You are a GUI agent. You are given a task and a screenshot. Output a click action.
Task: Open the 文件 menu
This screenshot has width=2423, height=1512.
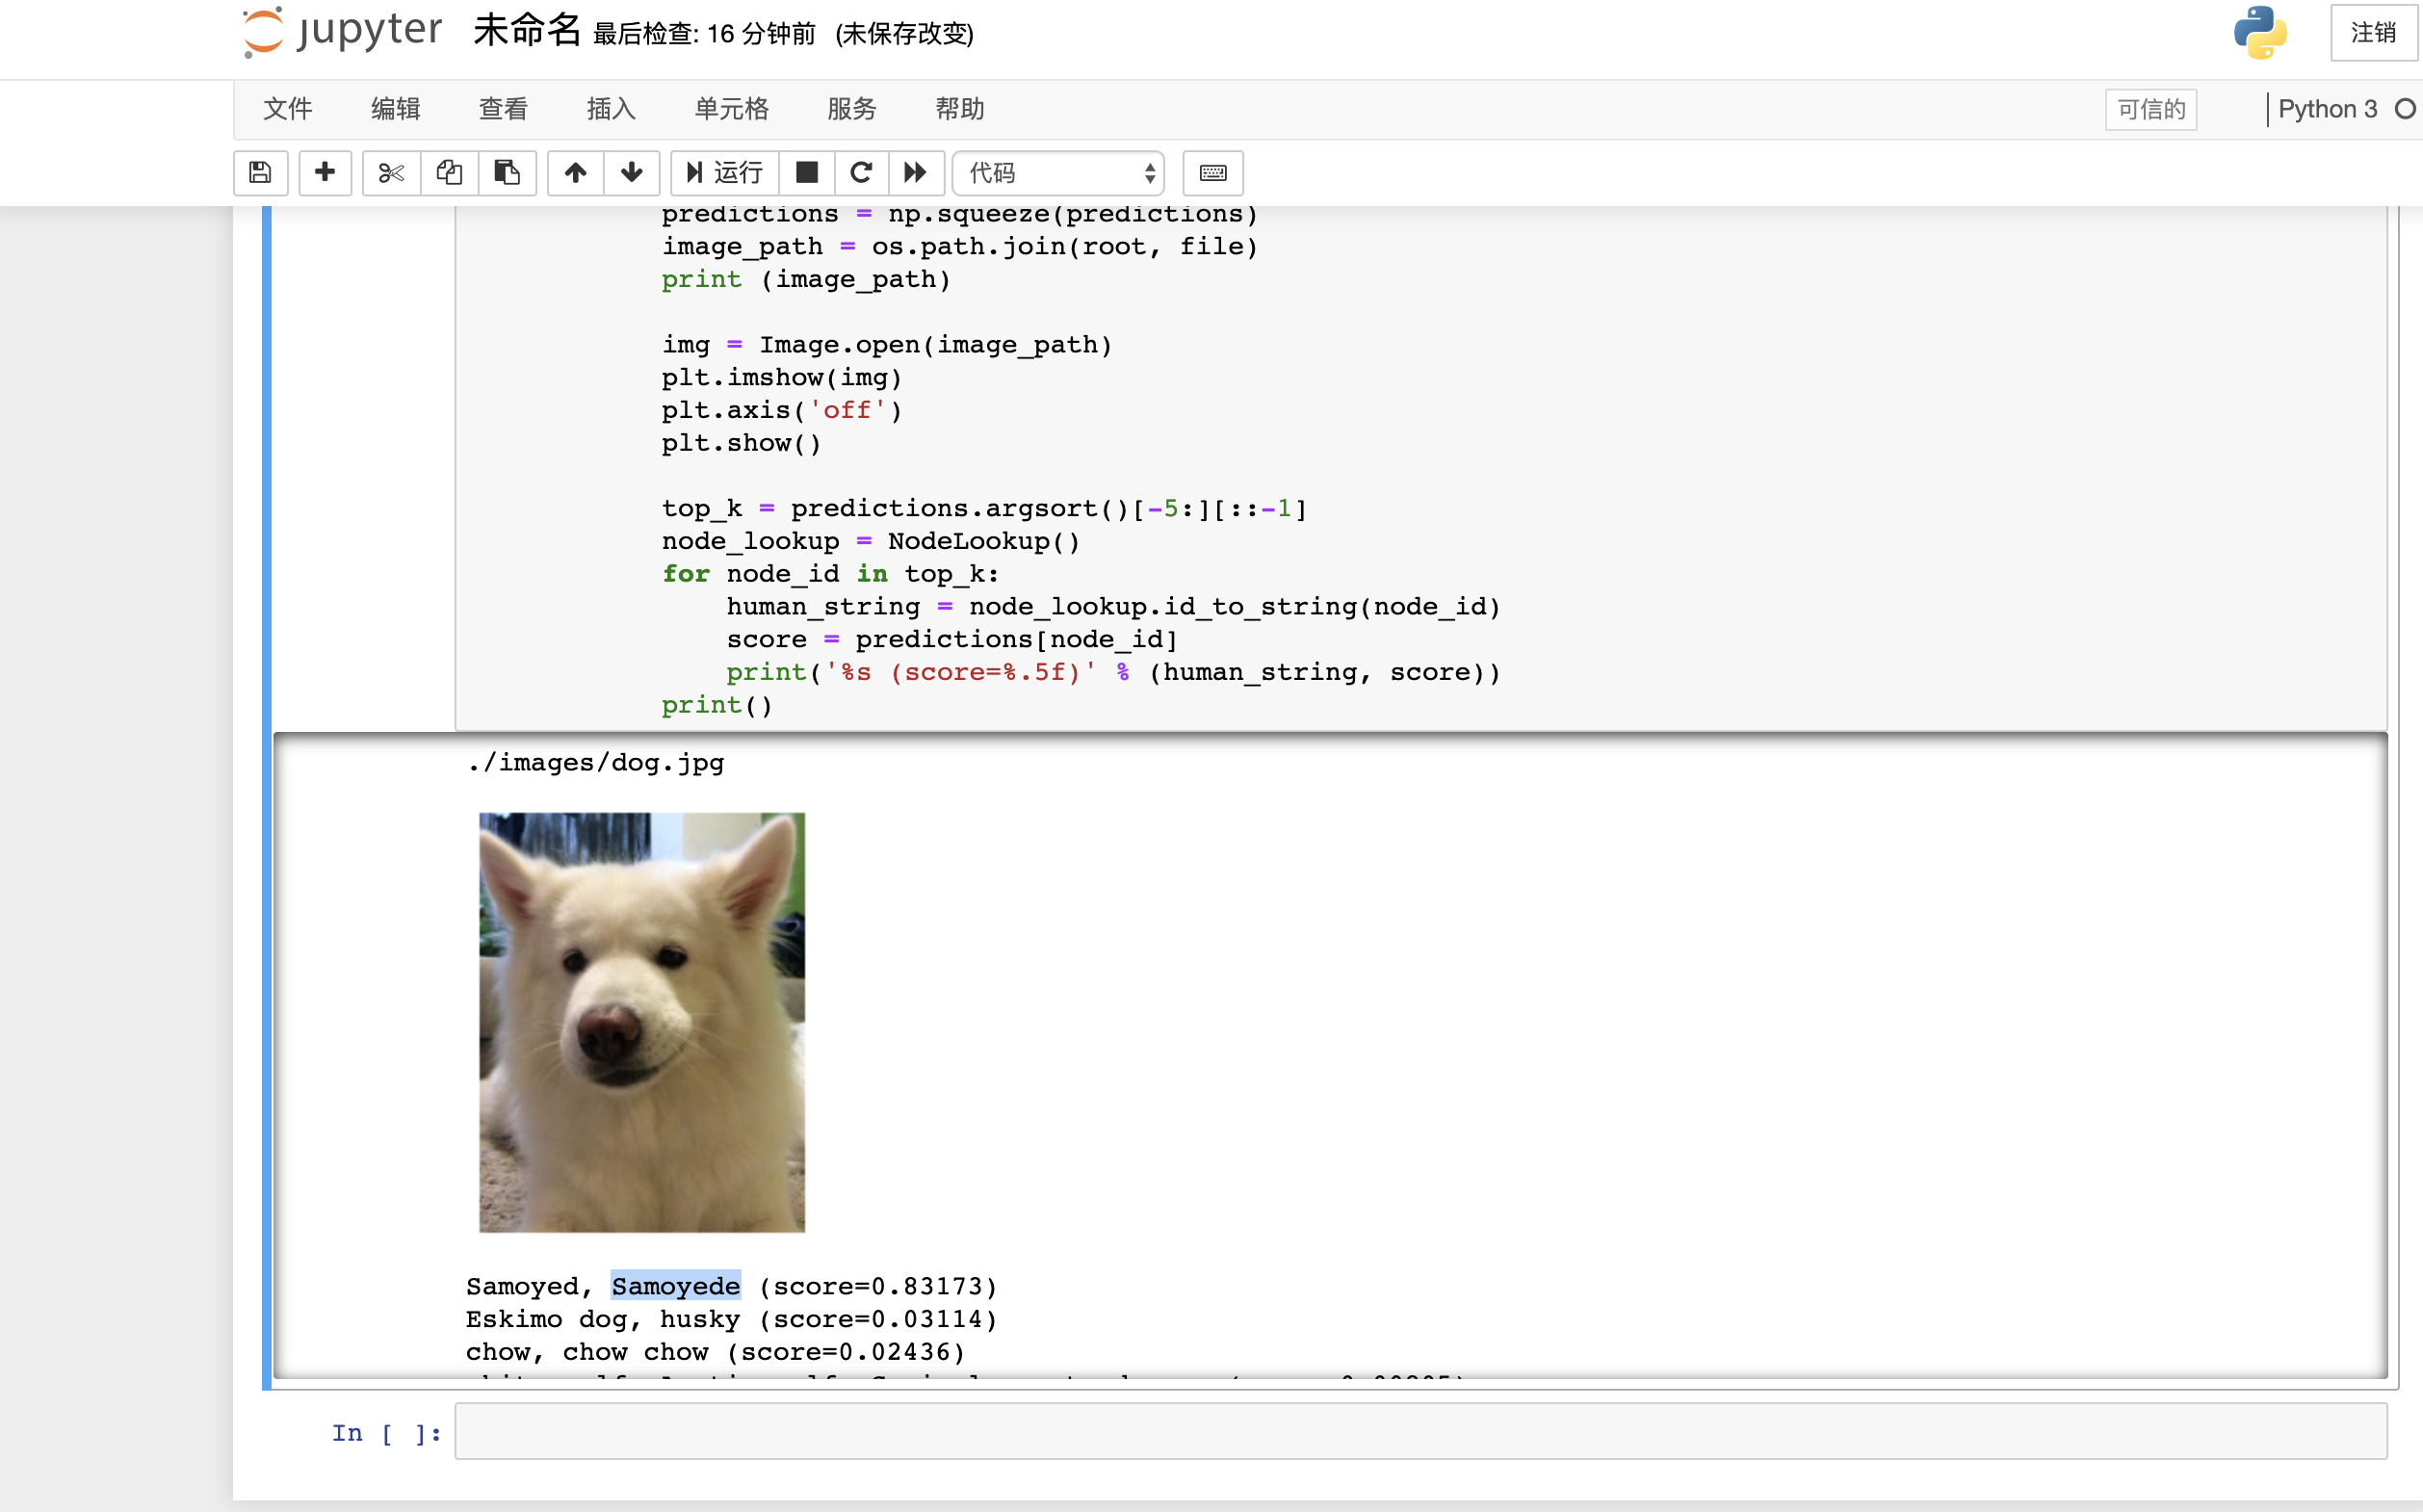tap(287, 108)
